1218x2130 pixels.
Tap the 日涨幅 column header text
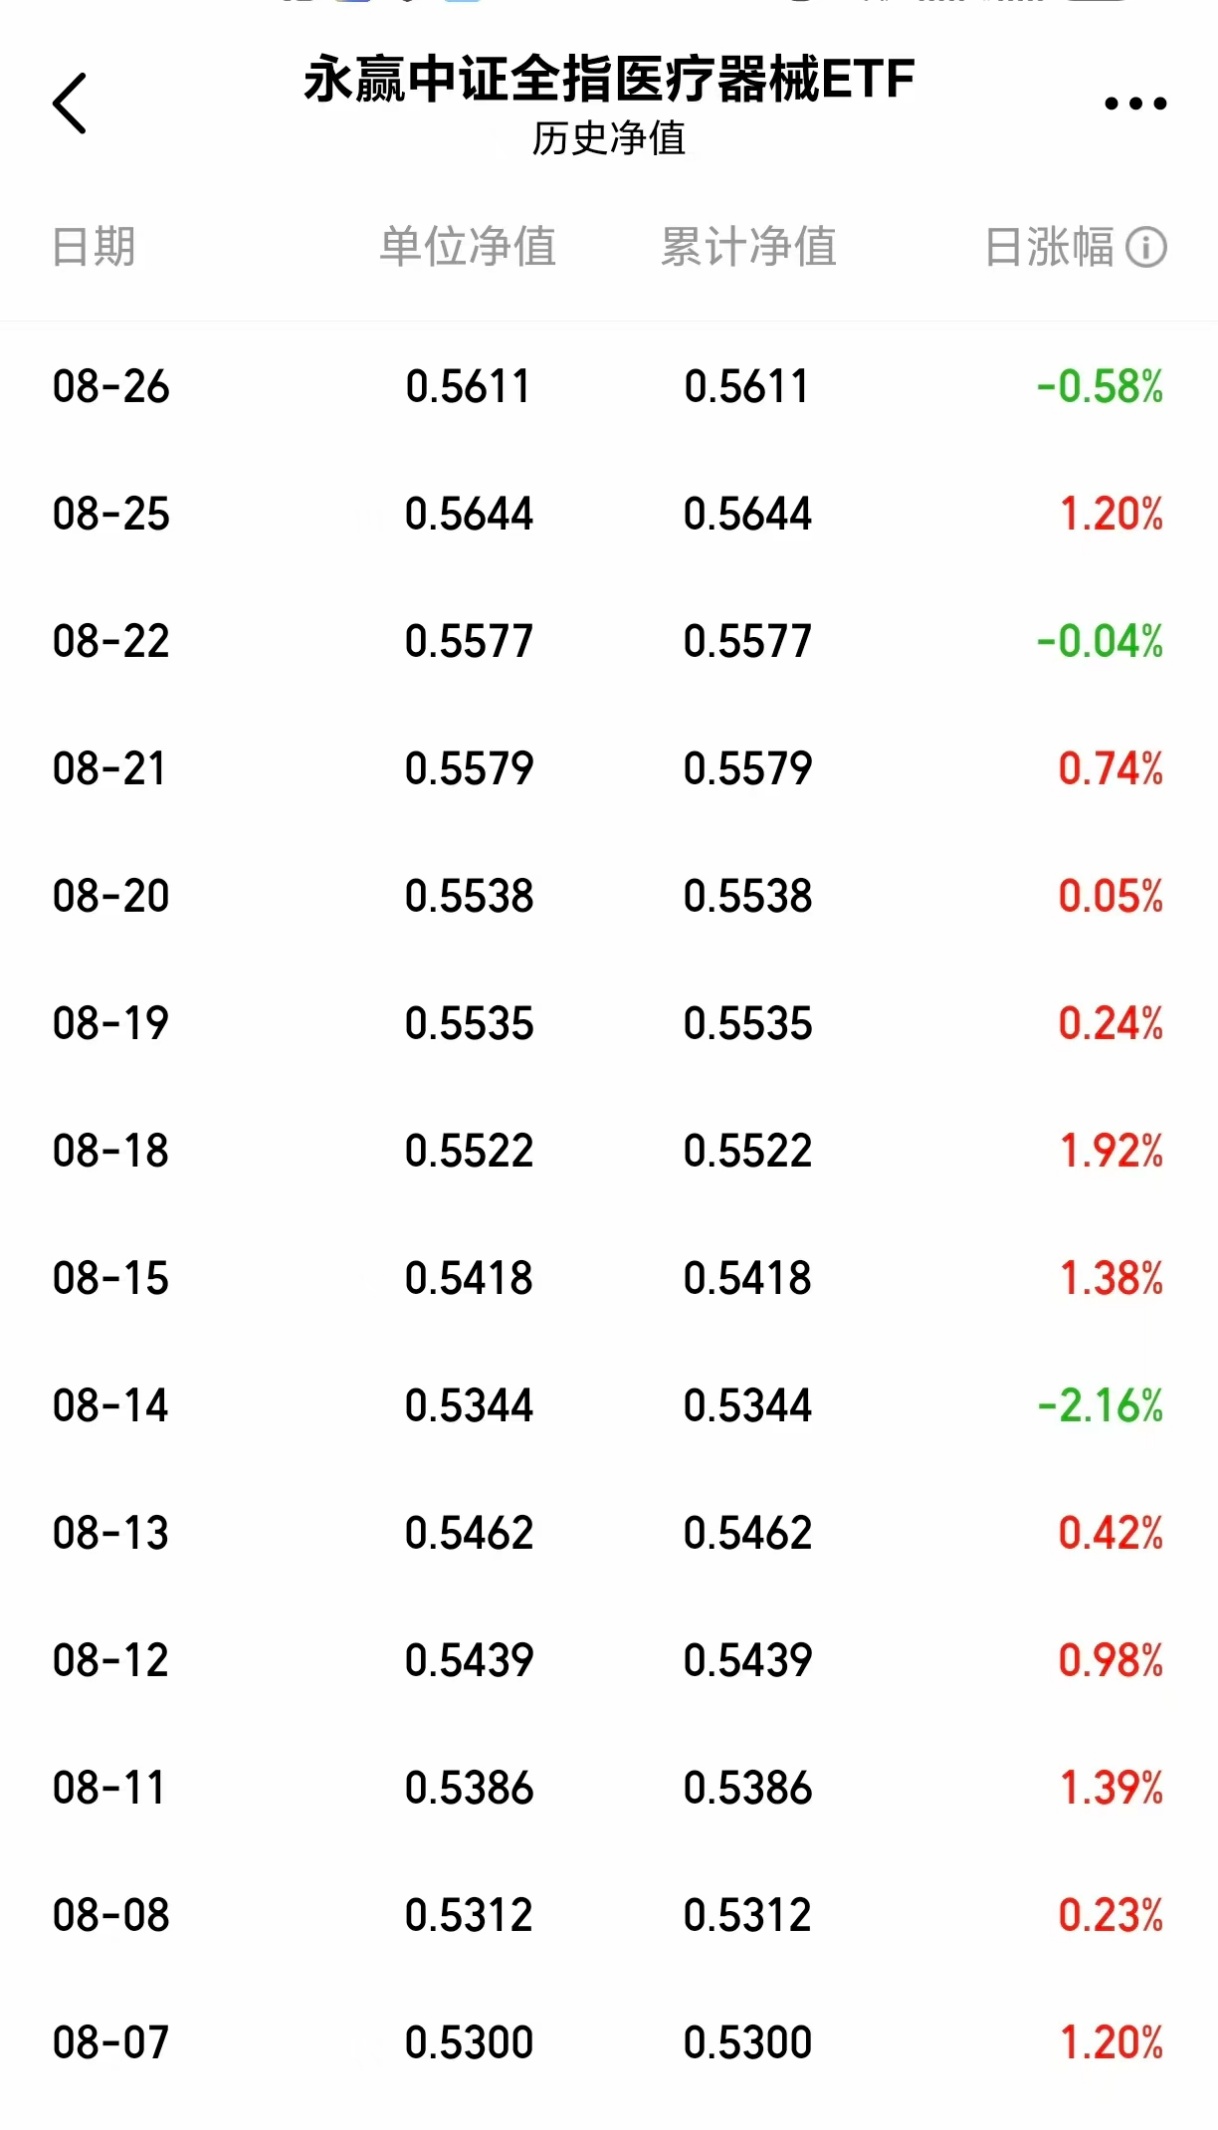click(1049, 247)
